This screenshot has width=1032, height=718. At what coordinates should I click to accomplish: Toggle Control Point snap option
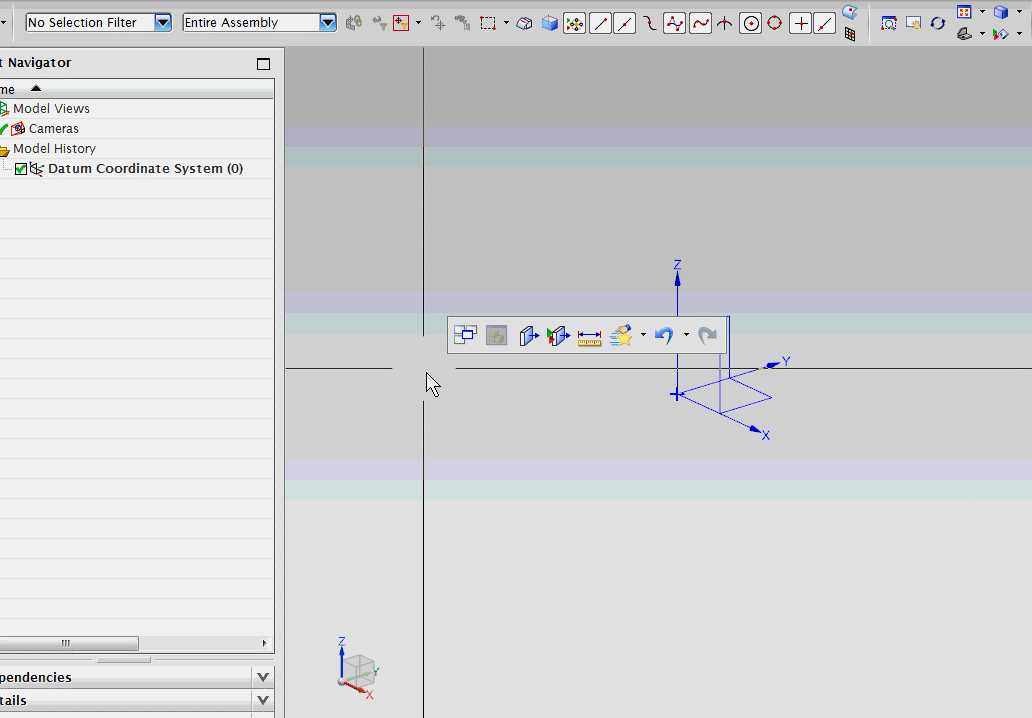pos(675,24)
